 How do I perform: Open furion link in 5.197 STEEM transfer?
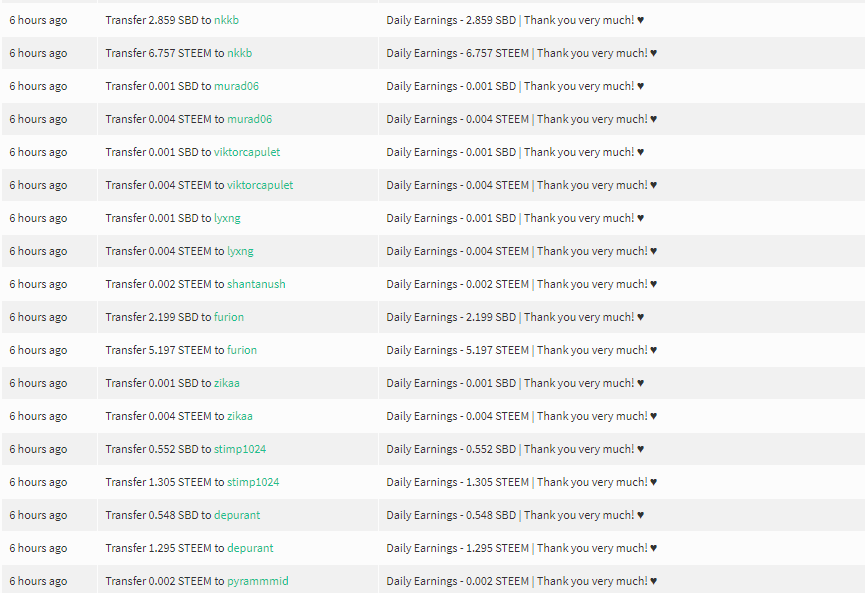242,351
